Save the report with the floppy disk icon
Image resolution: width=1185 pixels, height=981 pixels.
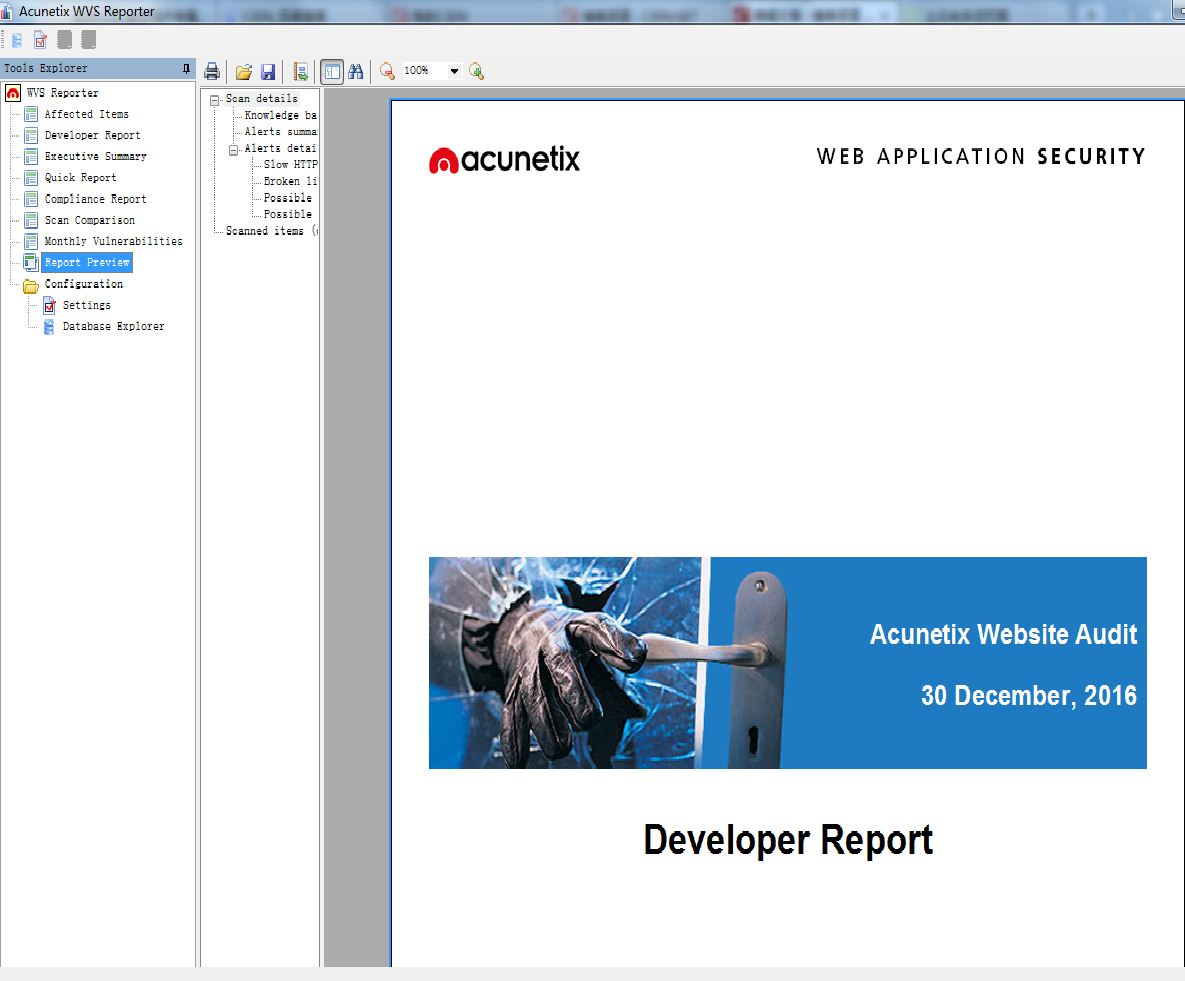click(x=268, y=72)
